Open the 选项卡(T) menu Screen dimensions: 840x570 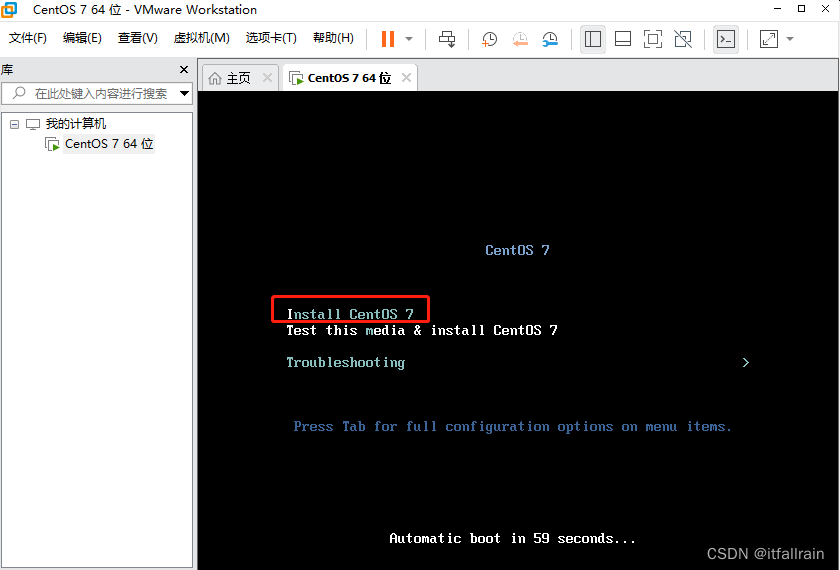tap(271, 38)
